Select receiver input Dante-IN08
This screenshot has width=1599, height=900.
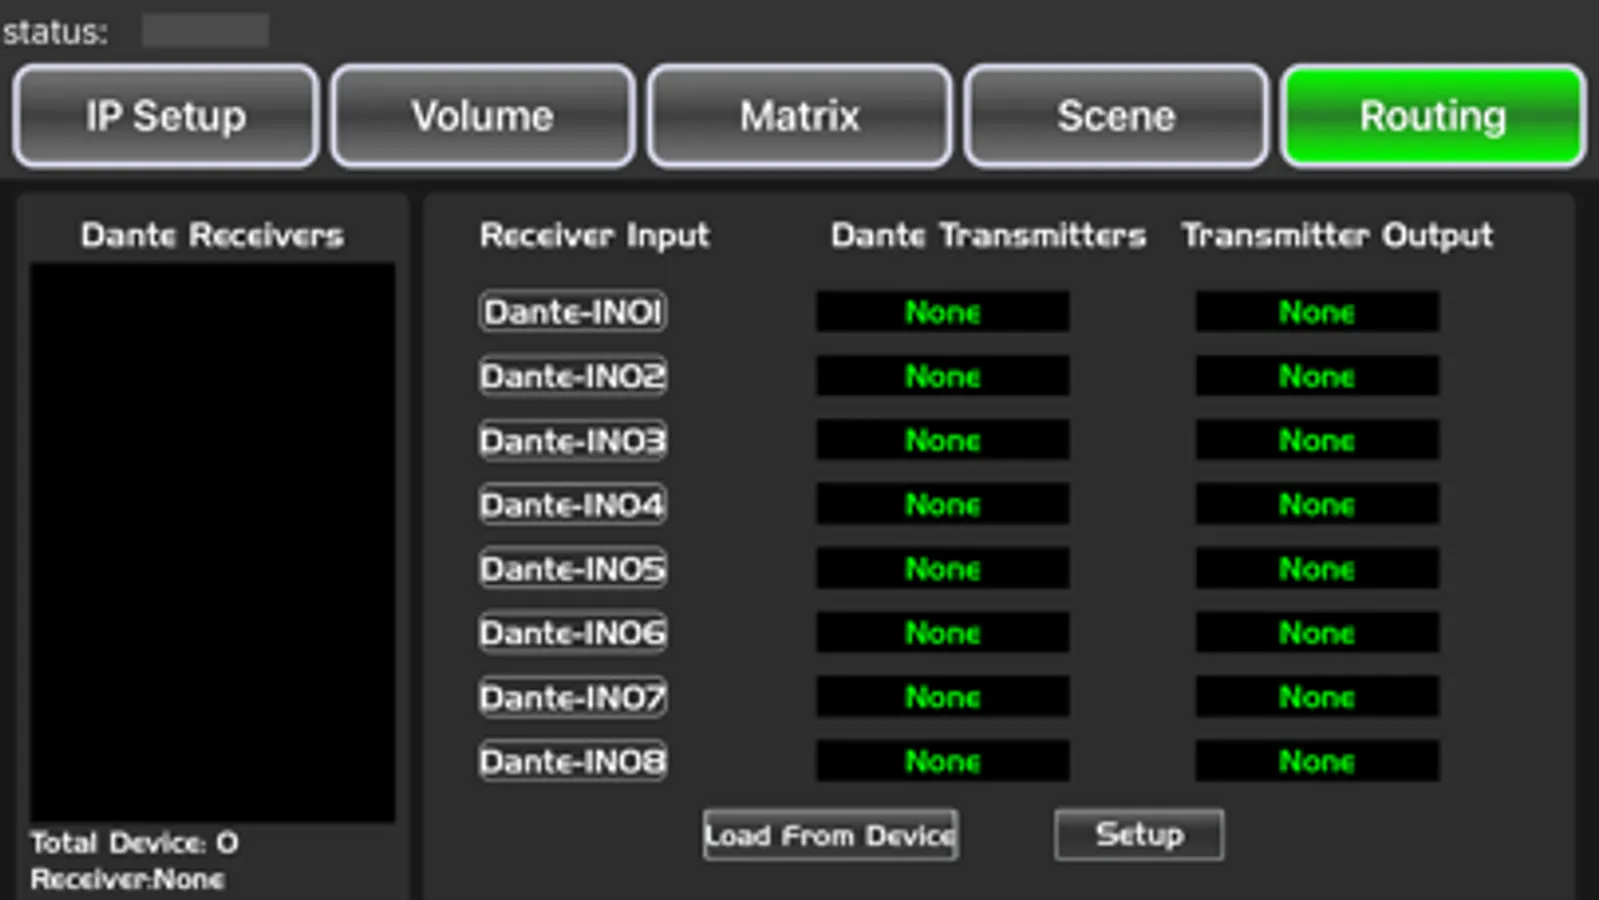point(573,761)
